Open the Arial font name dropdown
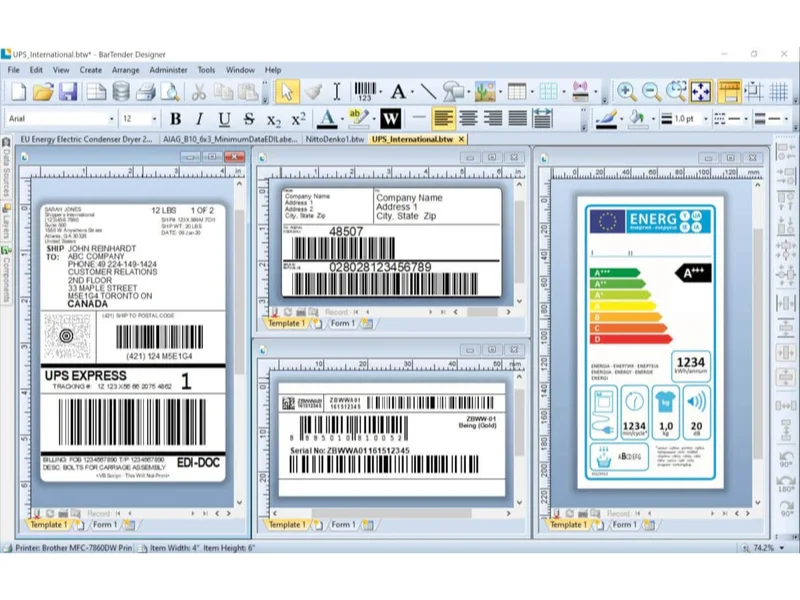The width and height of the screenshot is (800, 600). pyautogui.click(x=111, y=119)
